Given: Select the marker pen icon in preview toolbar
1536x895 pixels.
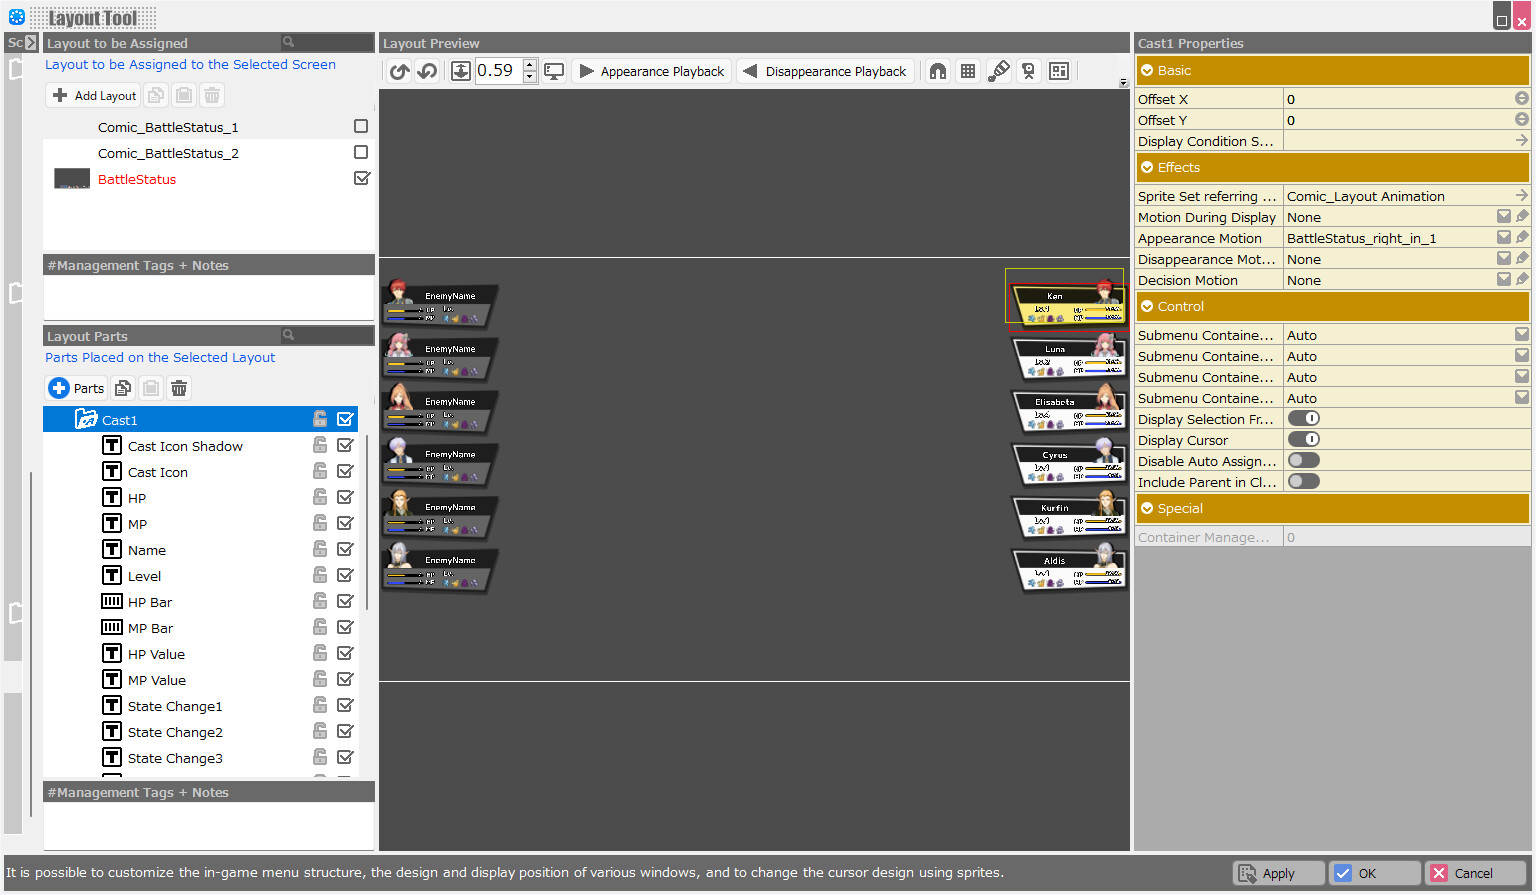Looking at the screenshot, I should [x=998, y=70].
